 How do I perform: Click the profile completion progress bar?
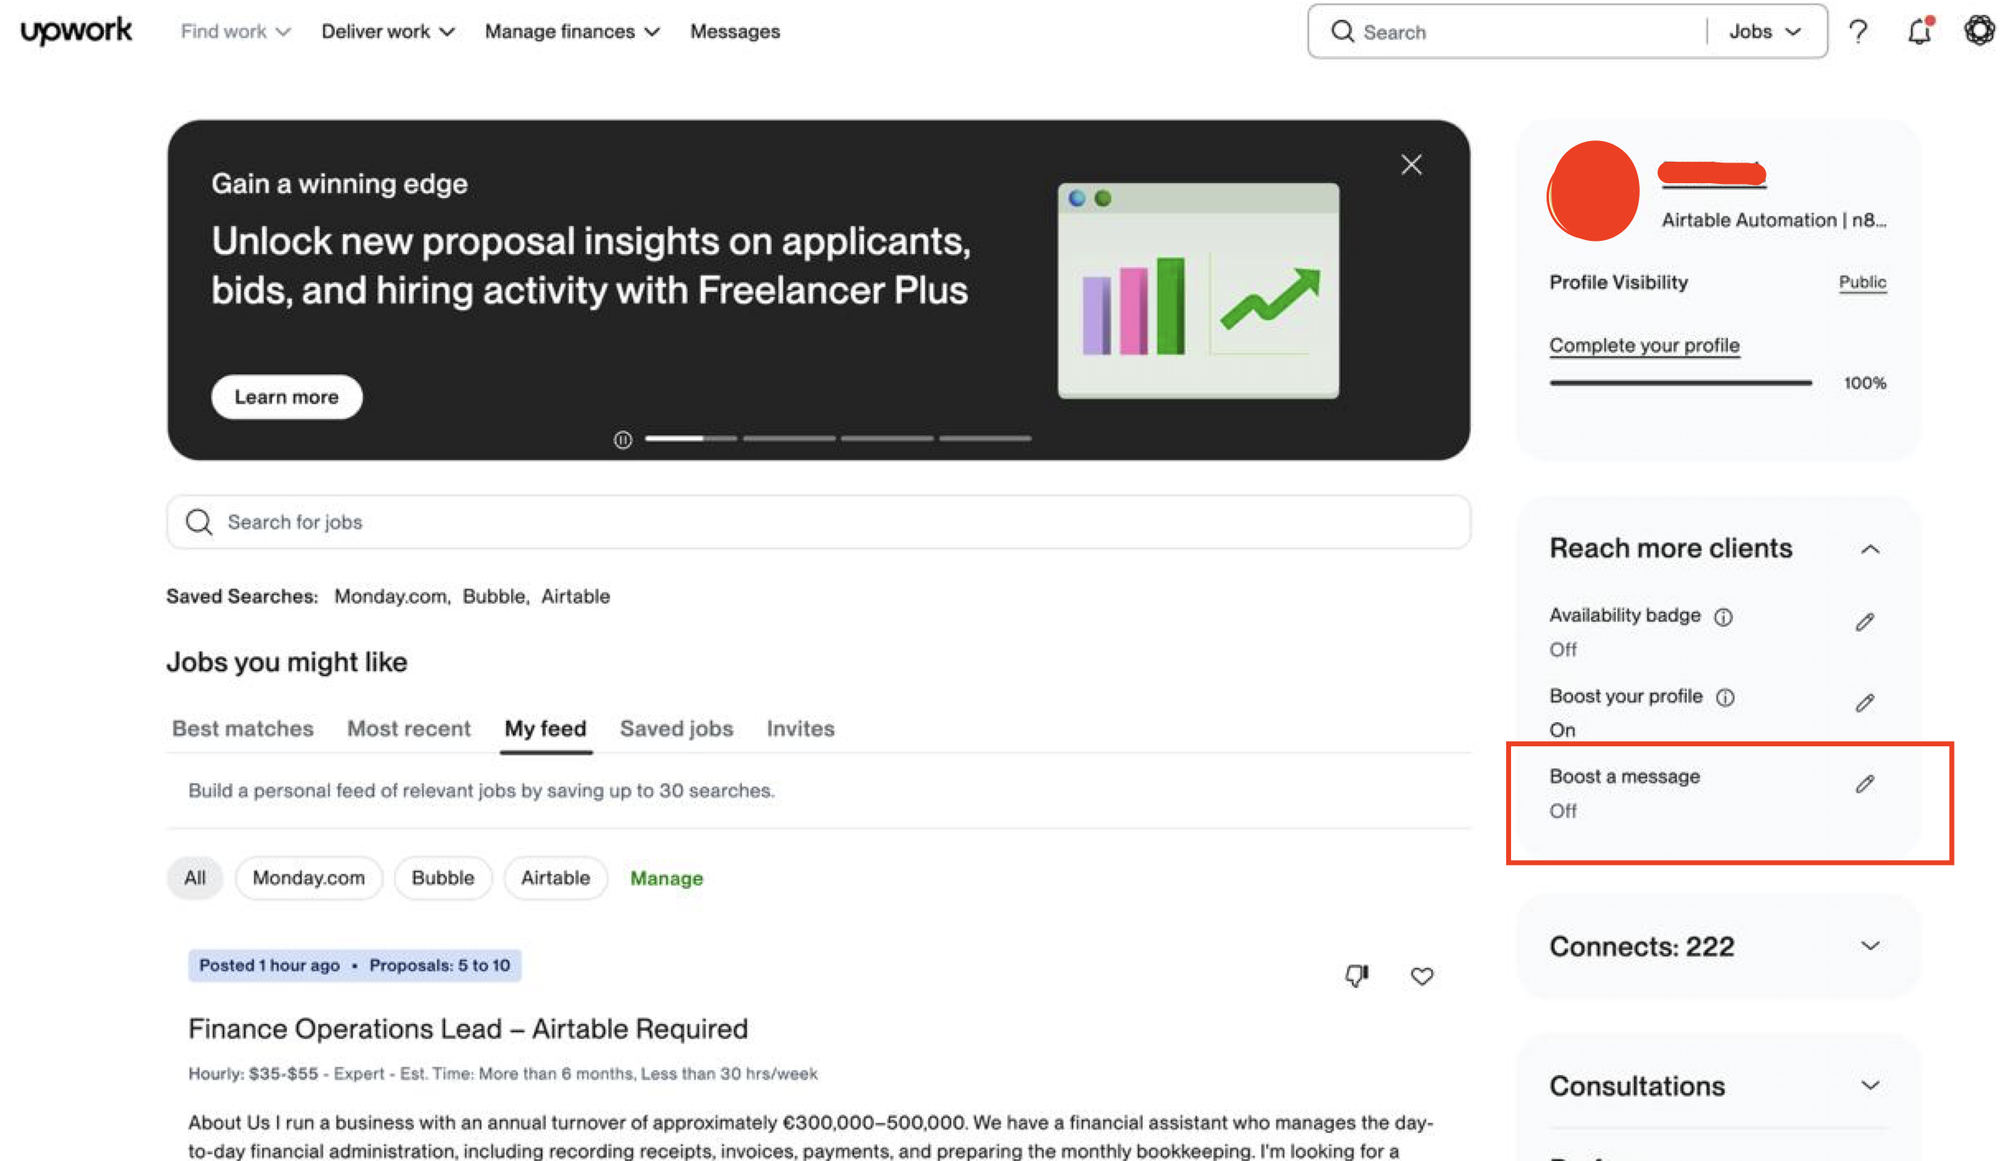(1681, 382)
